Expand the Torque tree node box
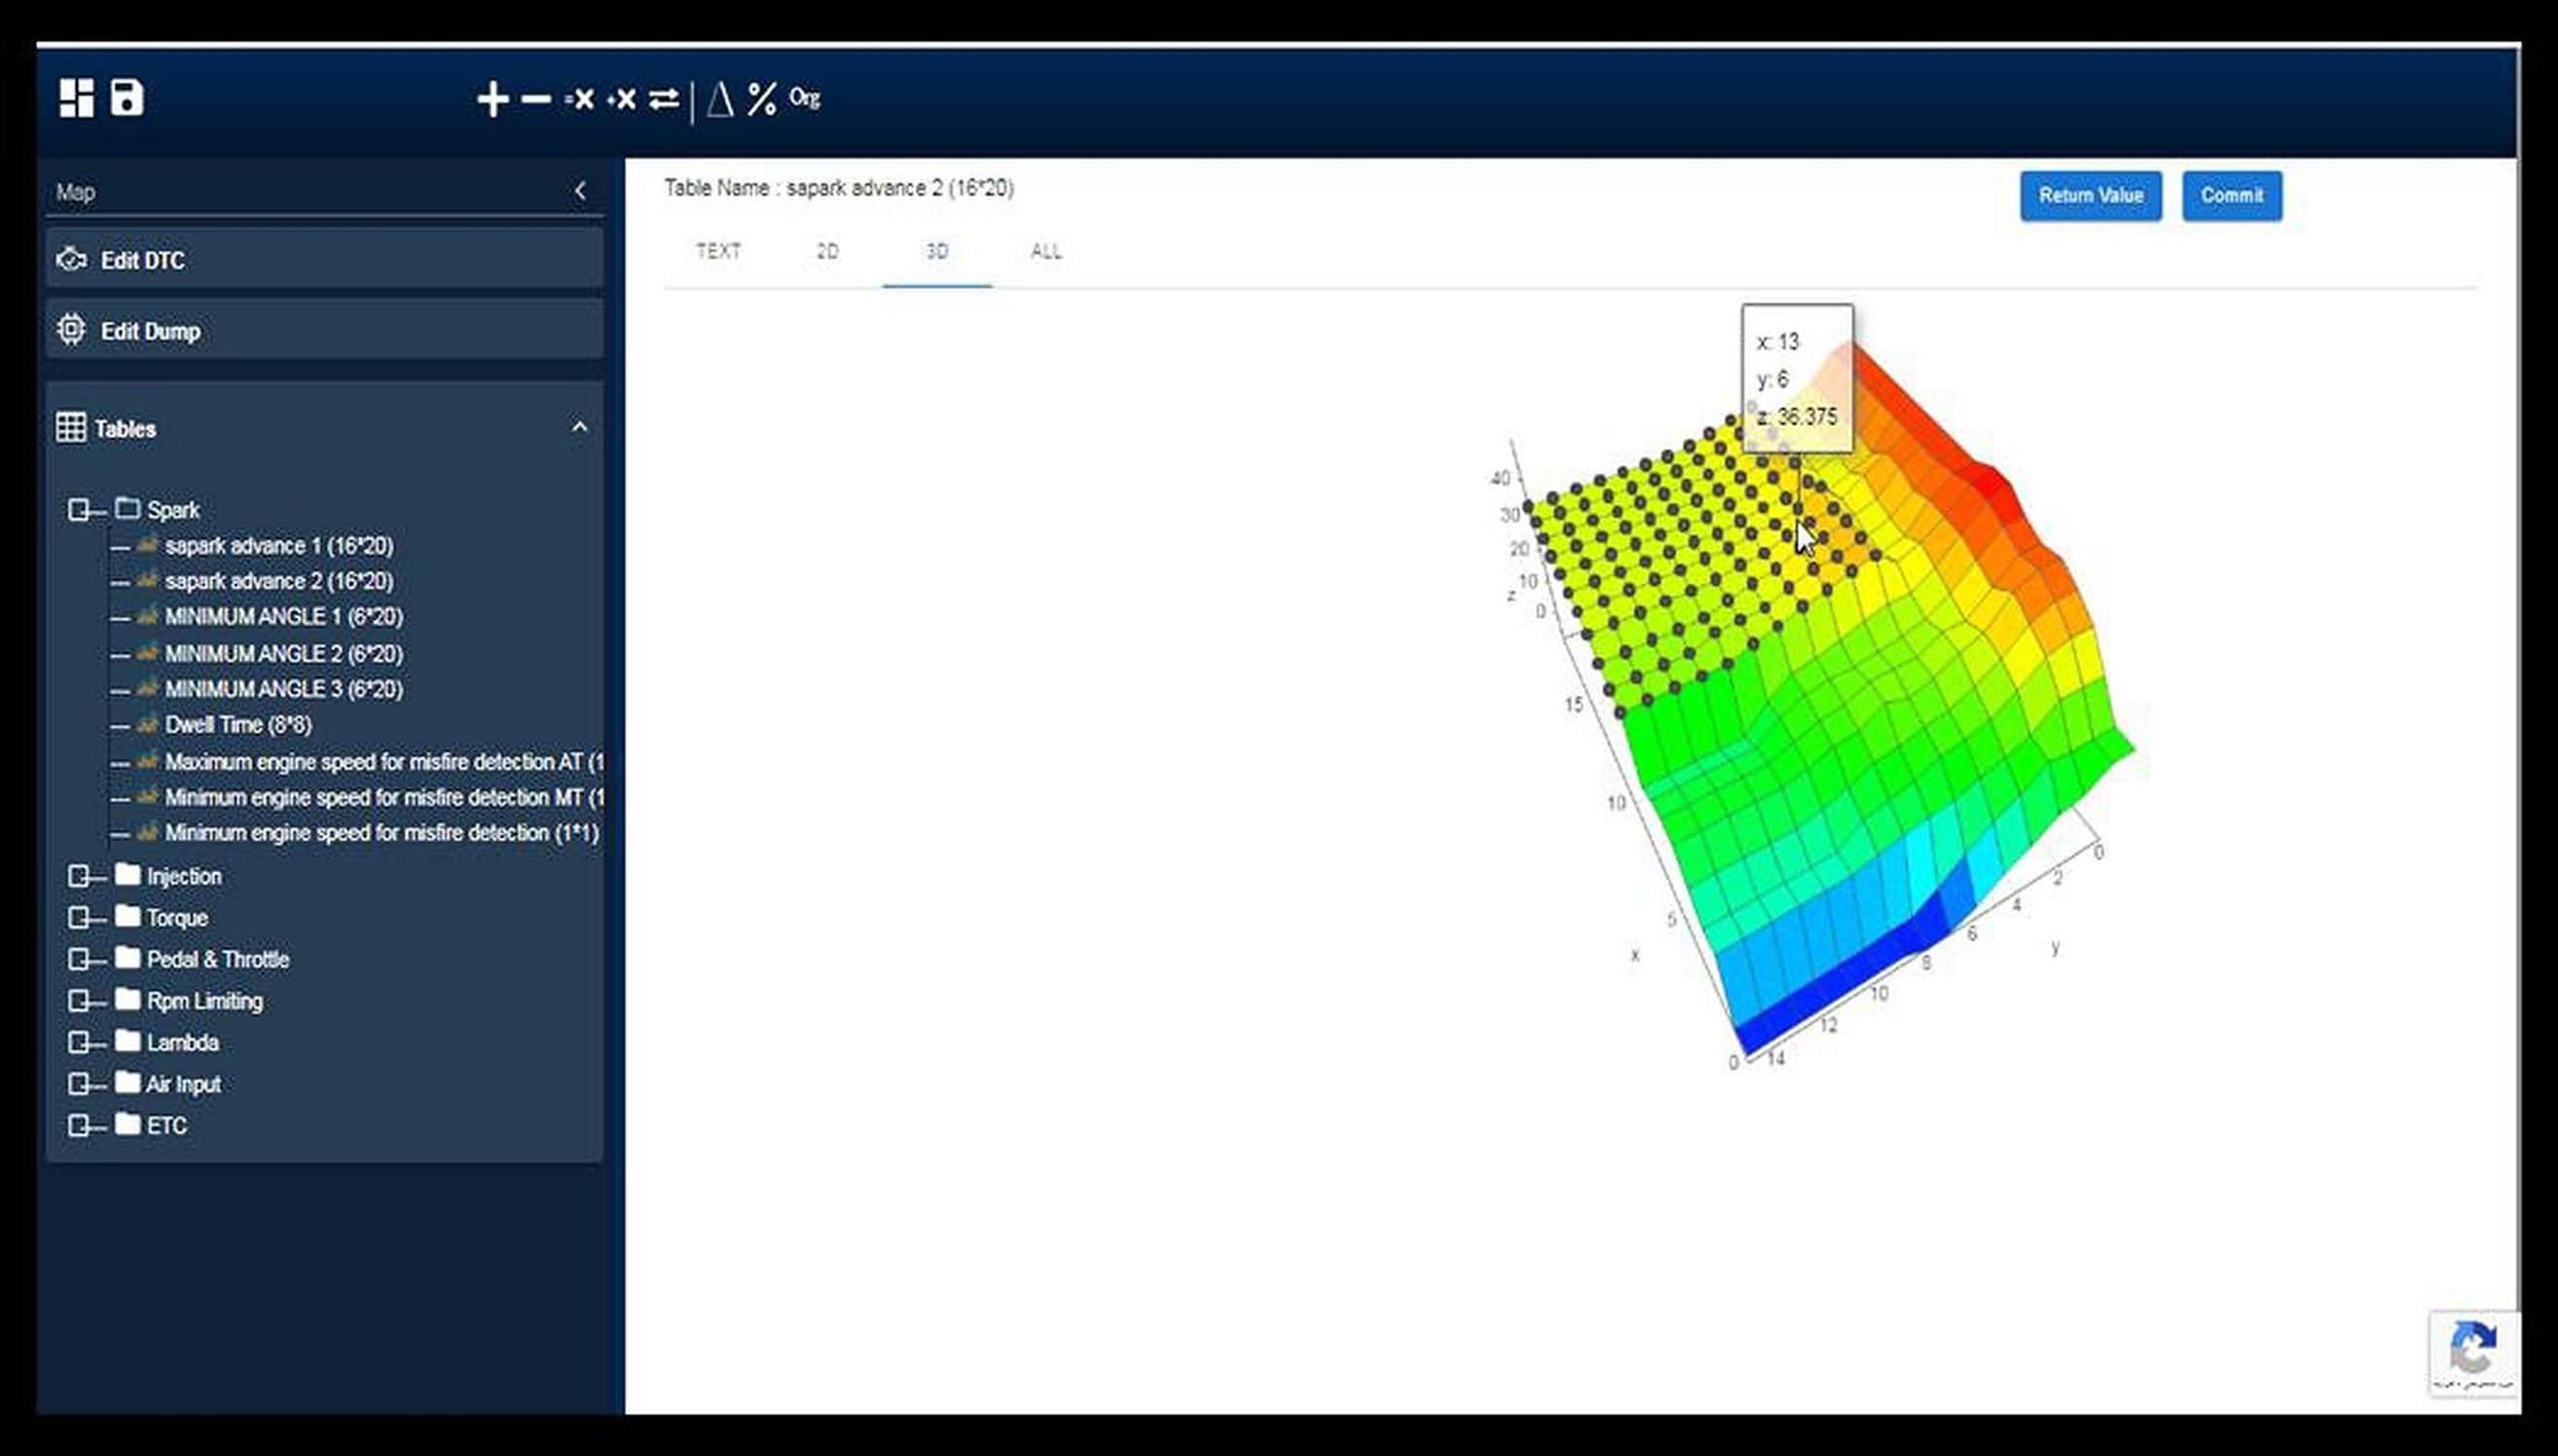This screenshot has width=2558, height=1456. (x=78, y=918)
